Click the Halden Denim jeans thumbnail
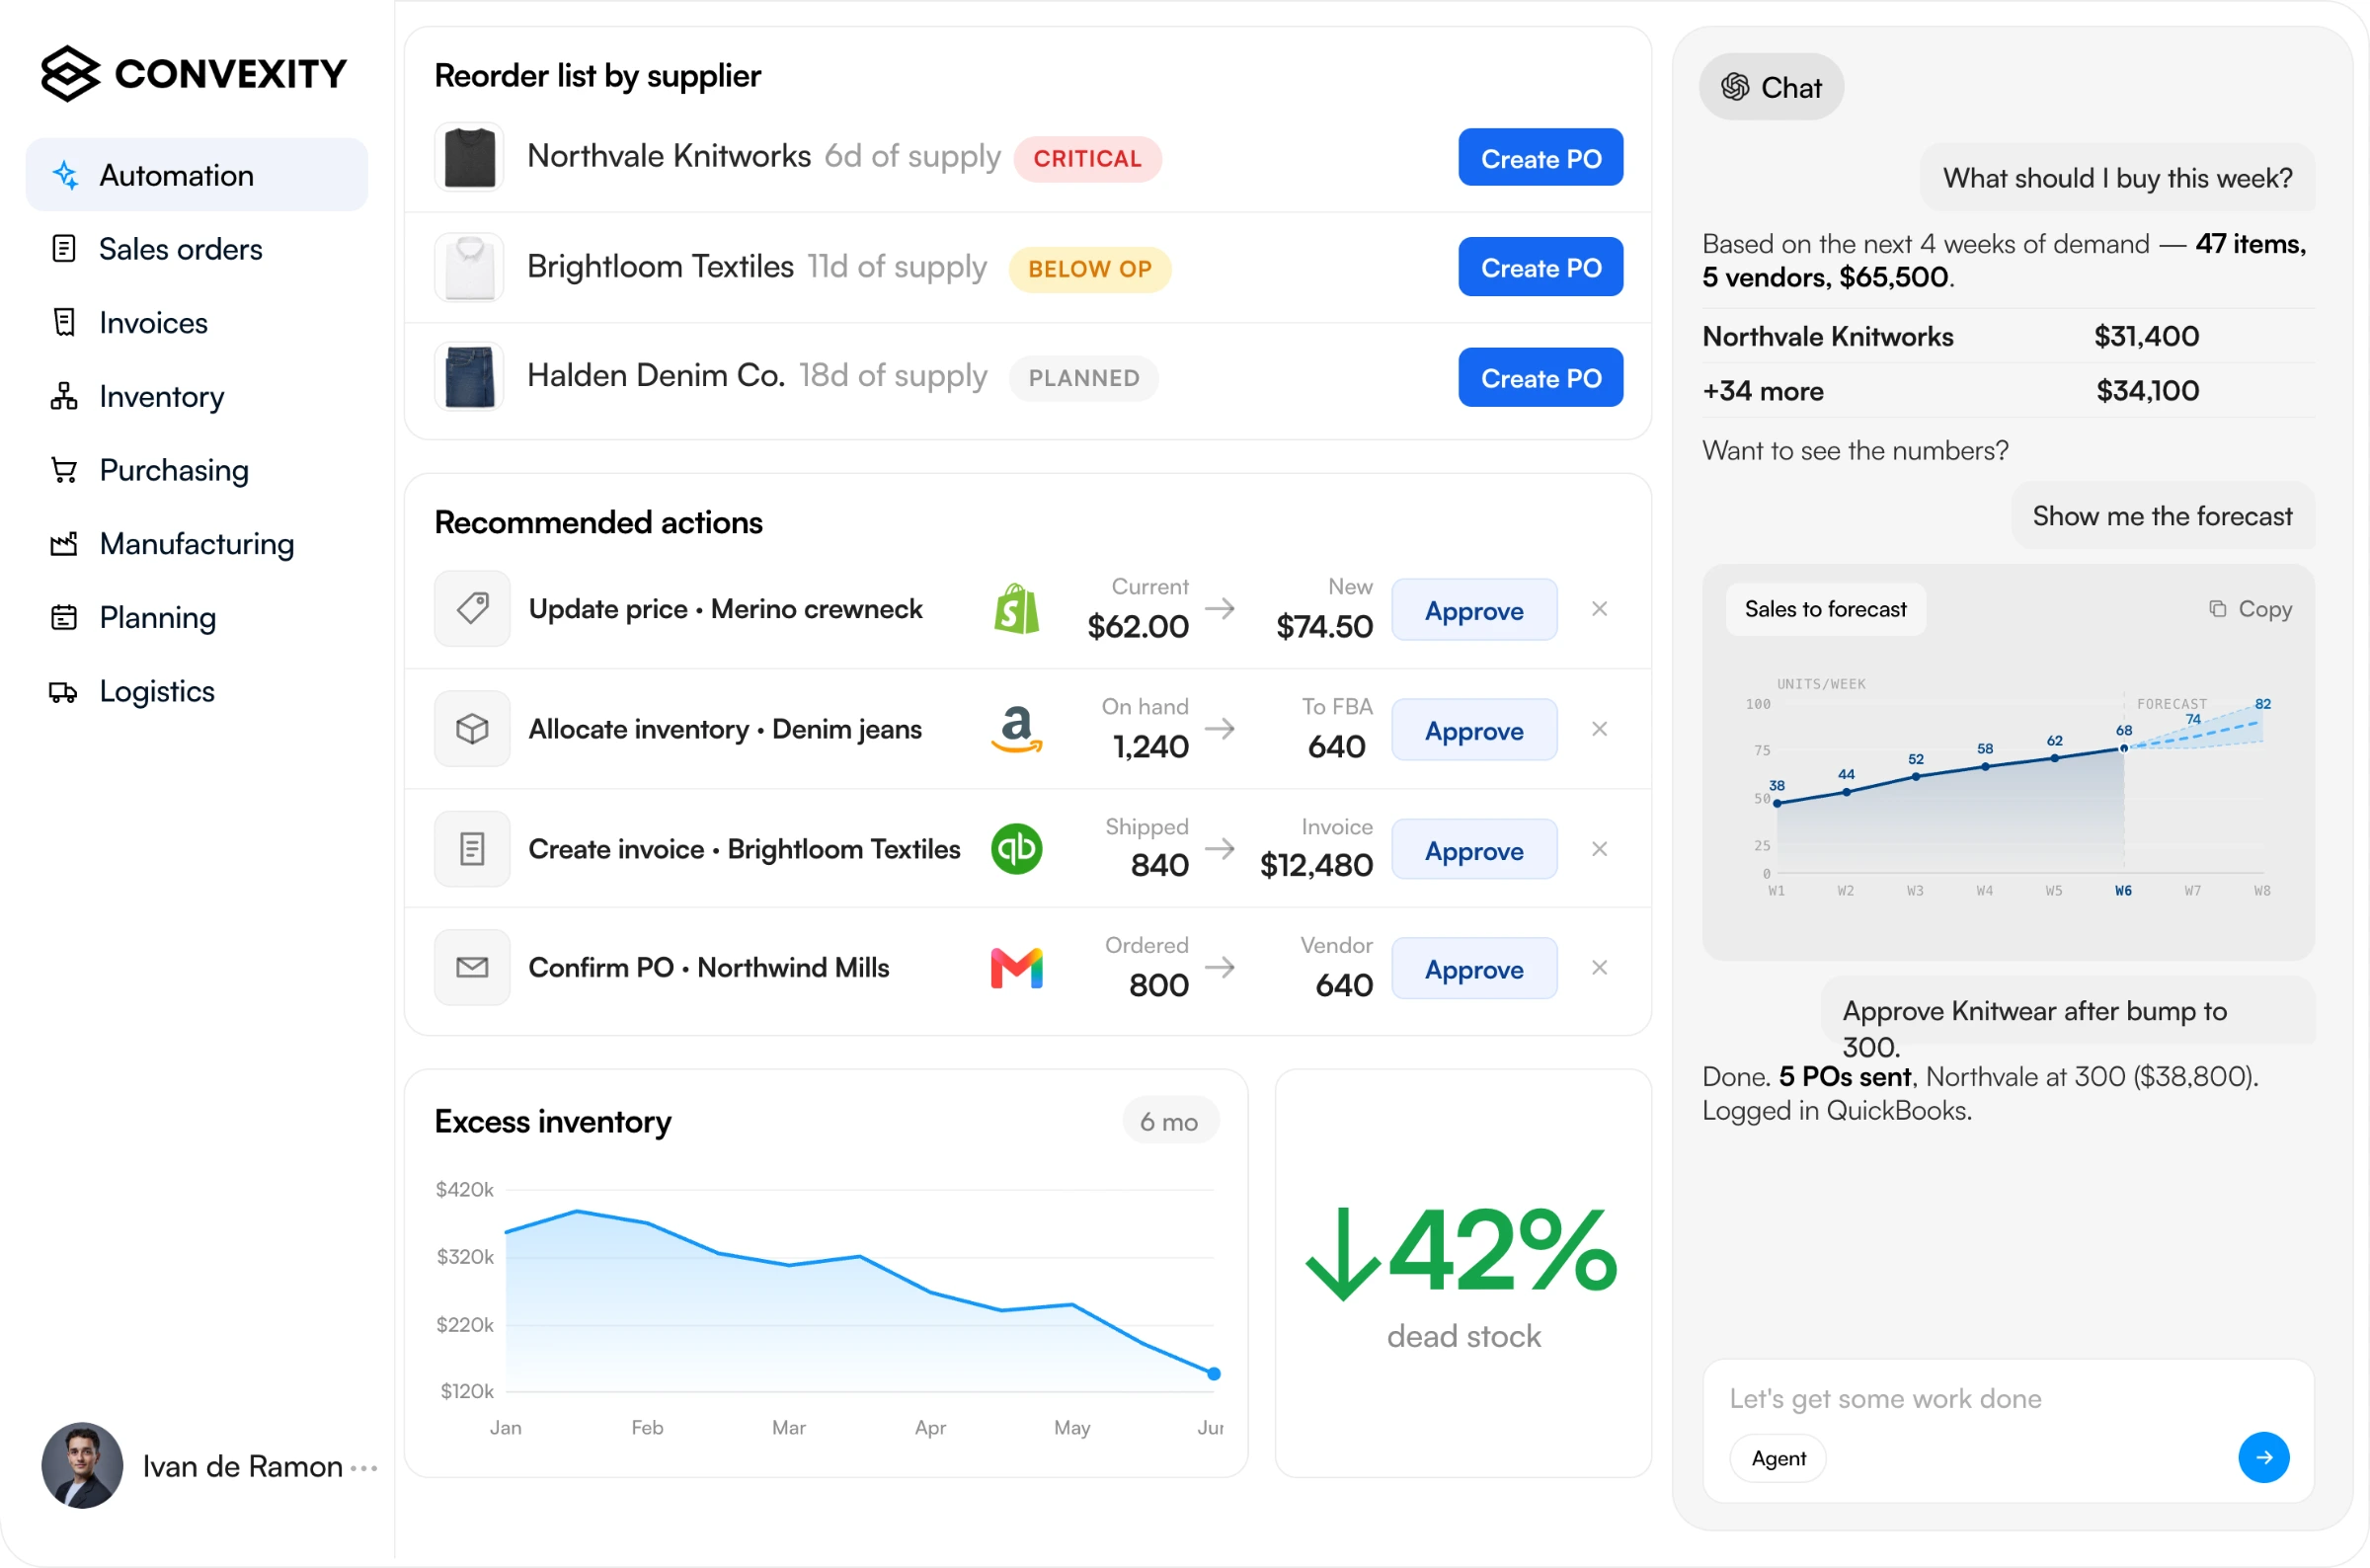The image size is (2370, 1568). (469, 377)
